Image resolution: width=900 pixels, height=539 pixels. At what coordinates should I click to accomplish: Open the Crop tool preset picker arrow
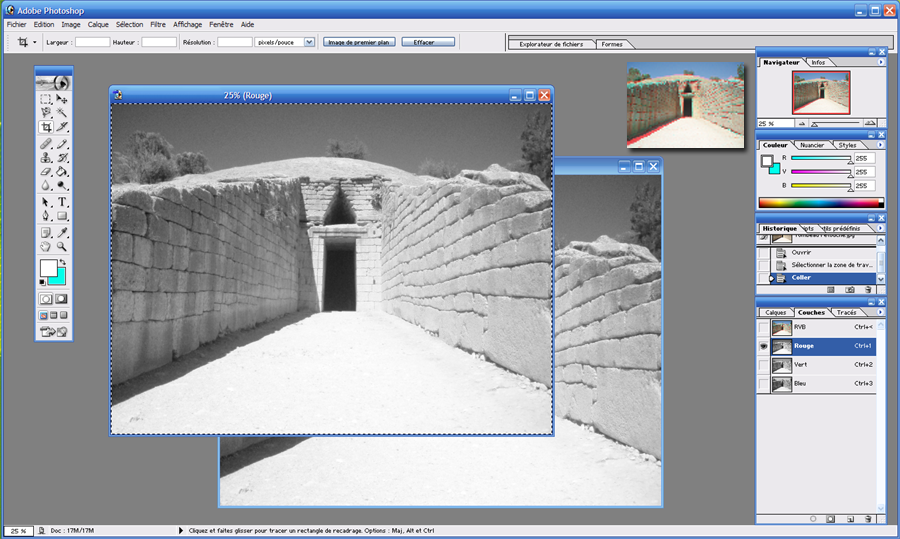point(35,42)
